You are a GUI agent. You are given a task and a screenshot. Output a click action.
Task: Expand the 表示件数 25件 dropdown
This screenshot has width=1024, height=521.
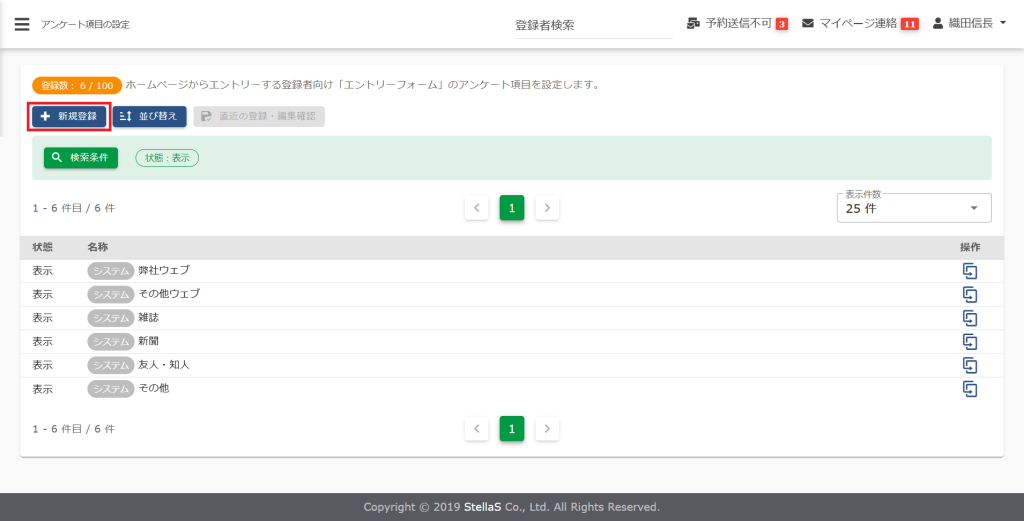913,208
